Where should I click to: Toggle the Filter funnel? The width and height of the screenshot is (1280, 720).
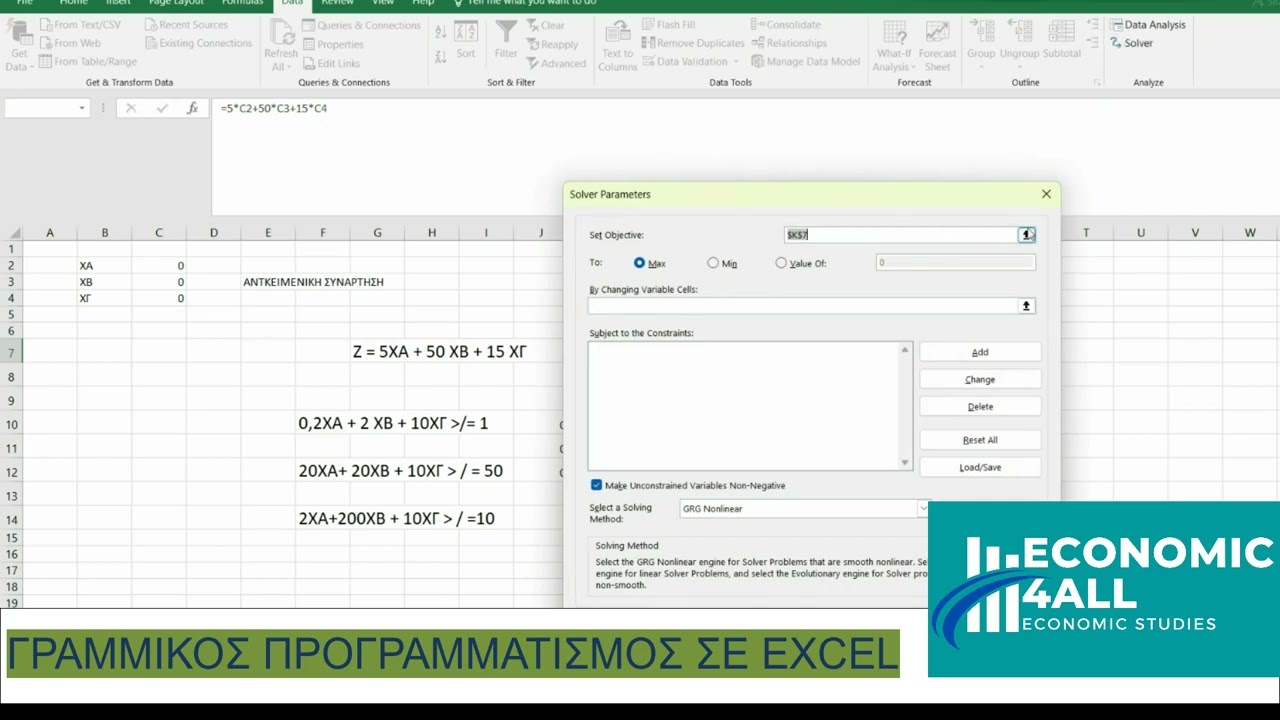click(507, 40)
